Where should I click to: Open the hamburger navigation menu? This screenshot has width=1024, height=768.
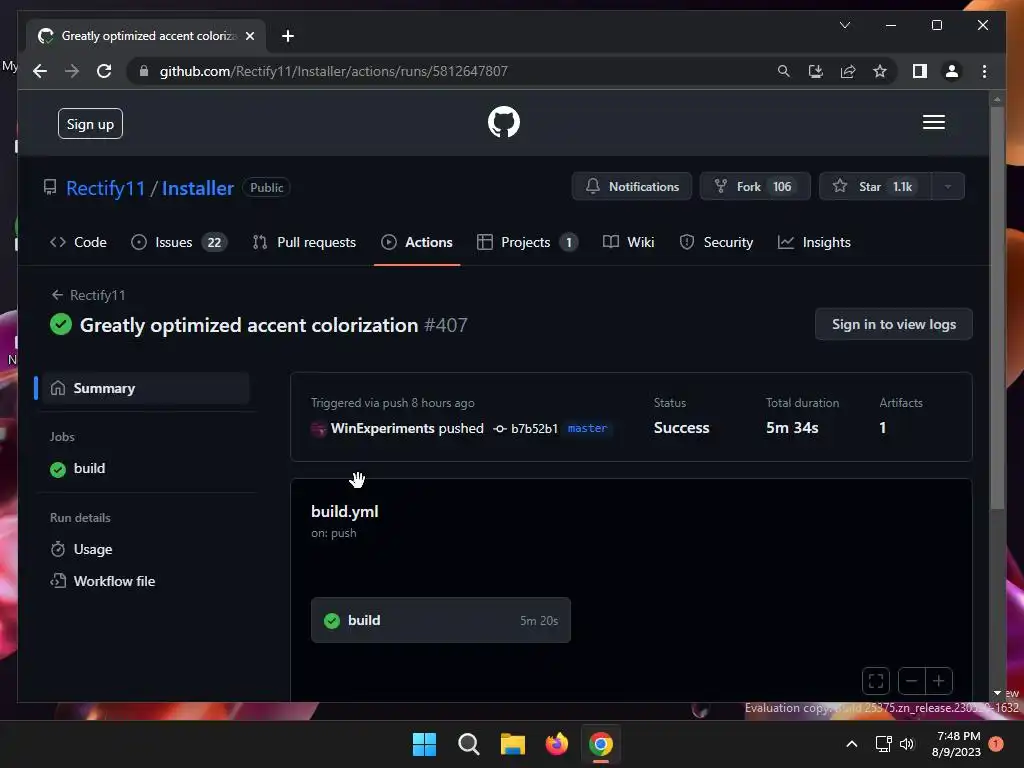(x=933, y=122)
